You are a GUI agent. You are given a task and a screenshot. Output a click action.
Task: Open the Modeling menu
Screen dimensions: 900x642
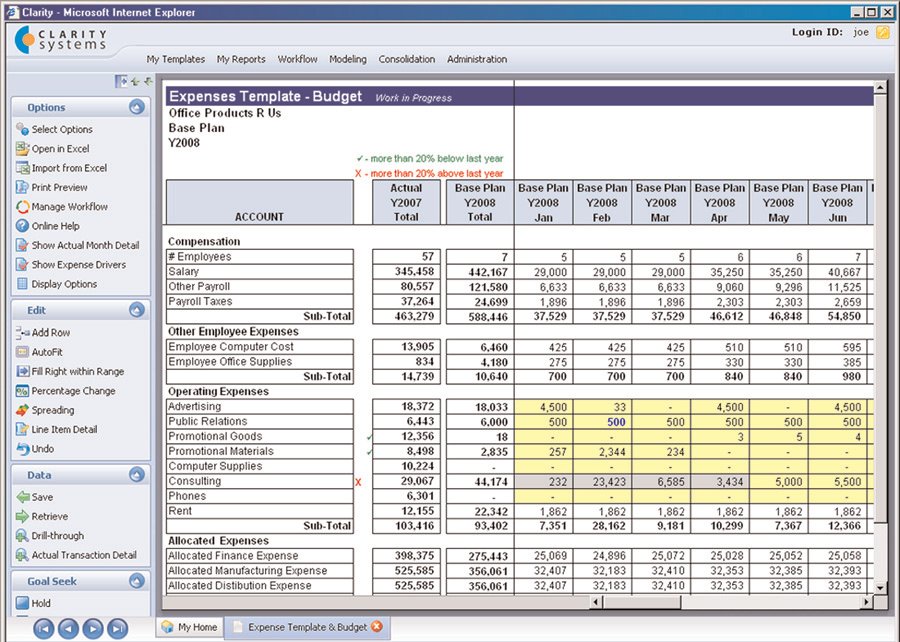click(348, 59)
